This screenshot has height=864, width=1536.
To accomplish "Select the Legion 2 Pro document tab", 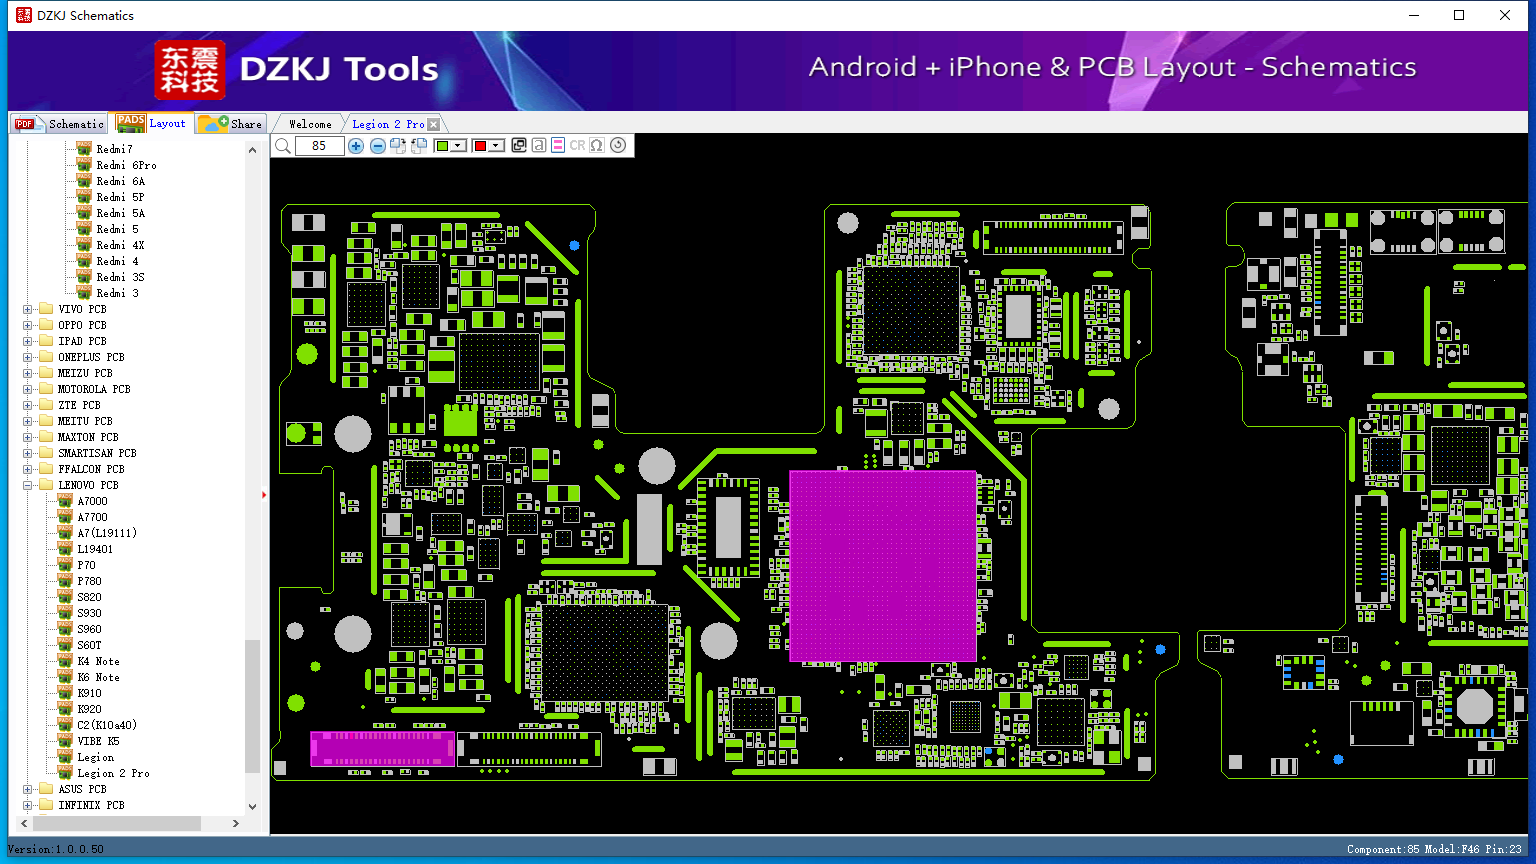I will (388, 124).
